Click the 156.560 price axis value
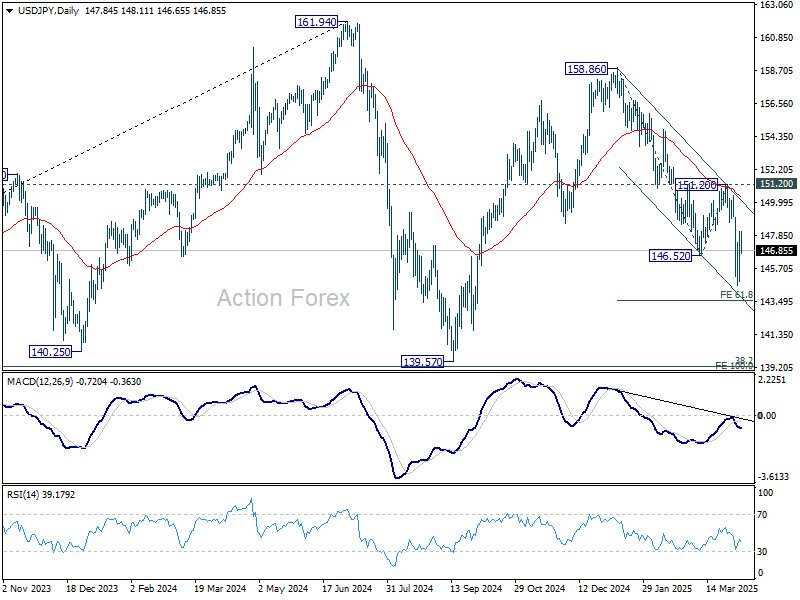Viewport: 800px width, 600px height. coord(776,104)
